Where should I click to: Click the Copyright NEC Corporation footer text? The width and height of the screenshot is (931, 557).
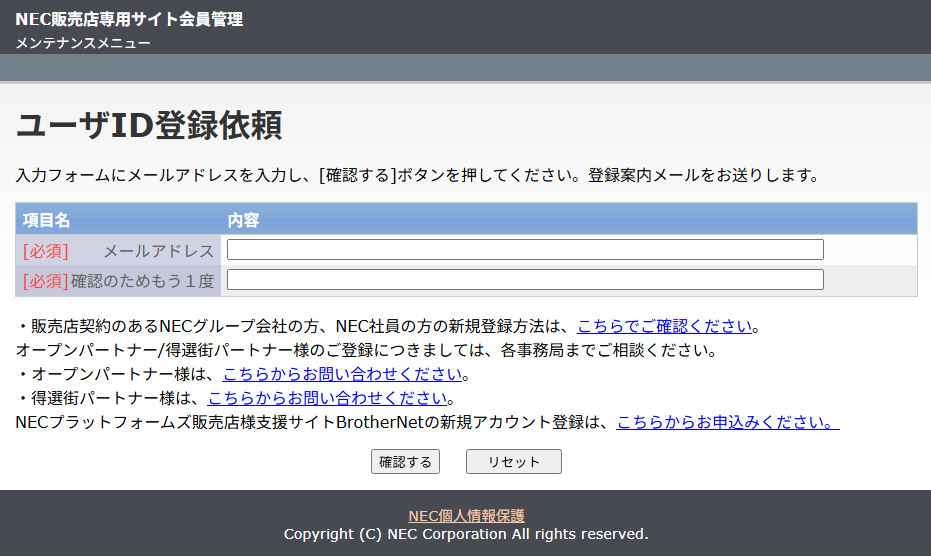coord(466,534)
